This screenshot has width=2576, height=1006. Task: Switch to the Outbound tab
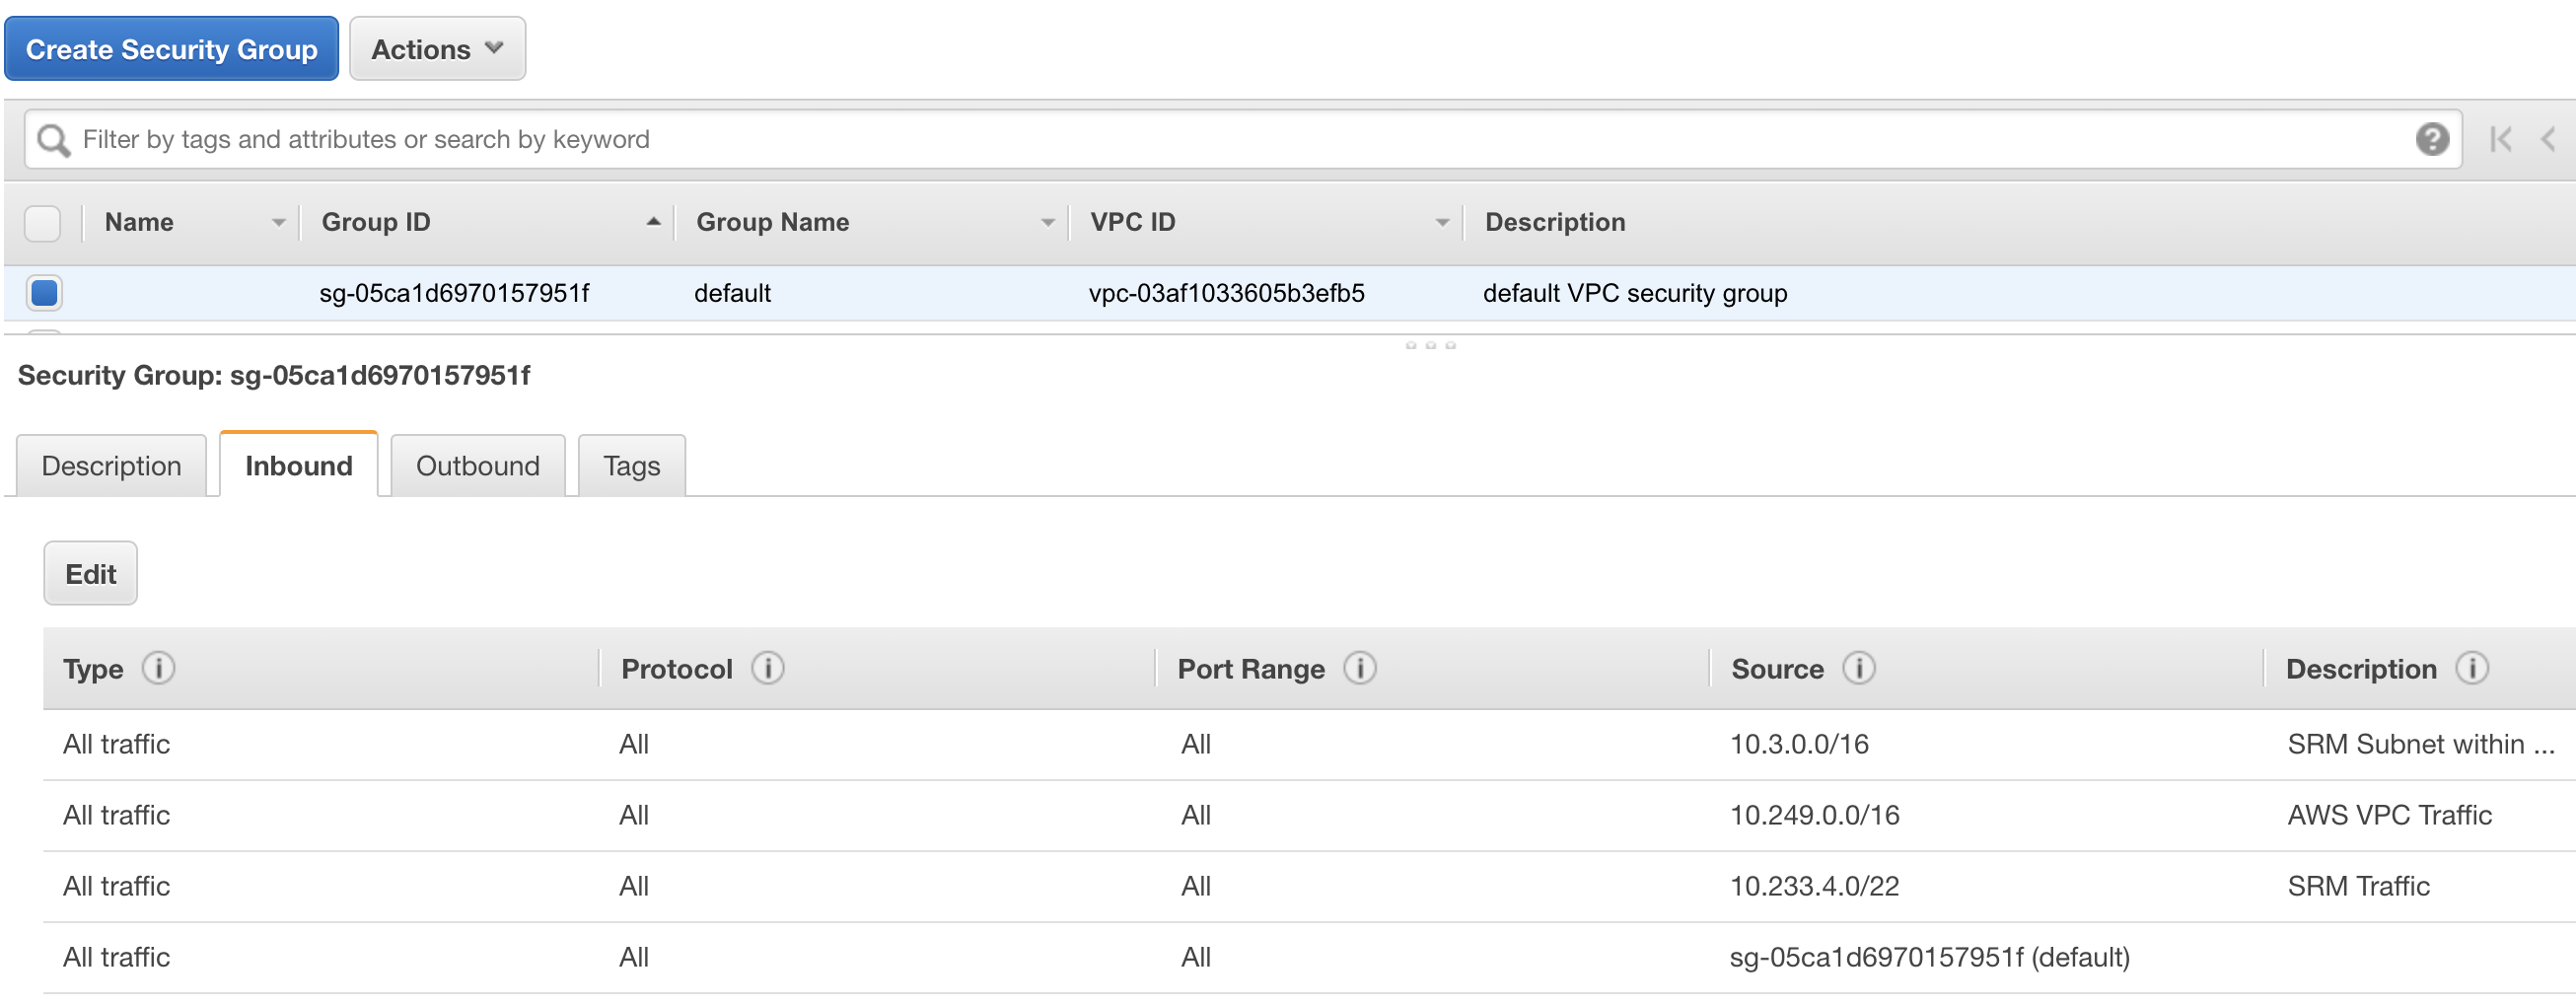pos(477,466)
